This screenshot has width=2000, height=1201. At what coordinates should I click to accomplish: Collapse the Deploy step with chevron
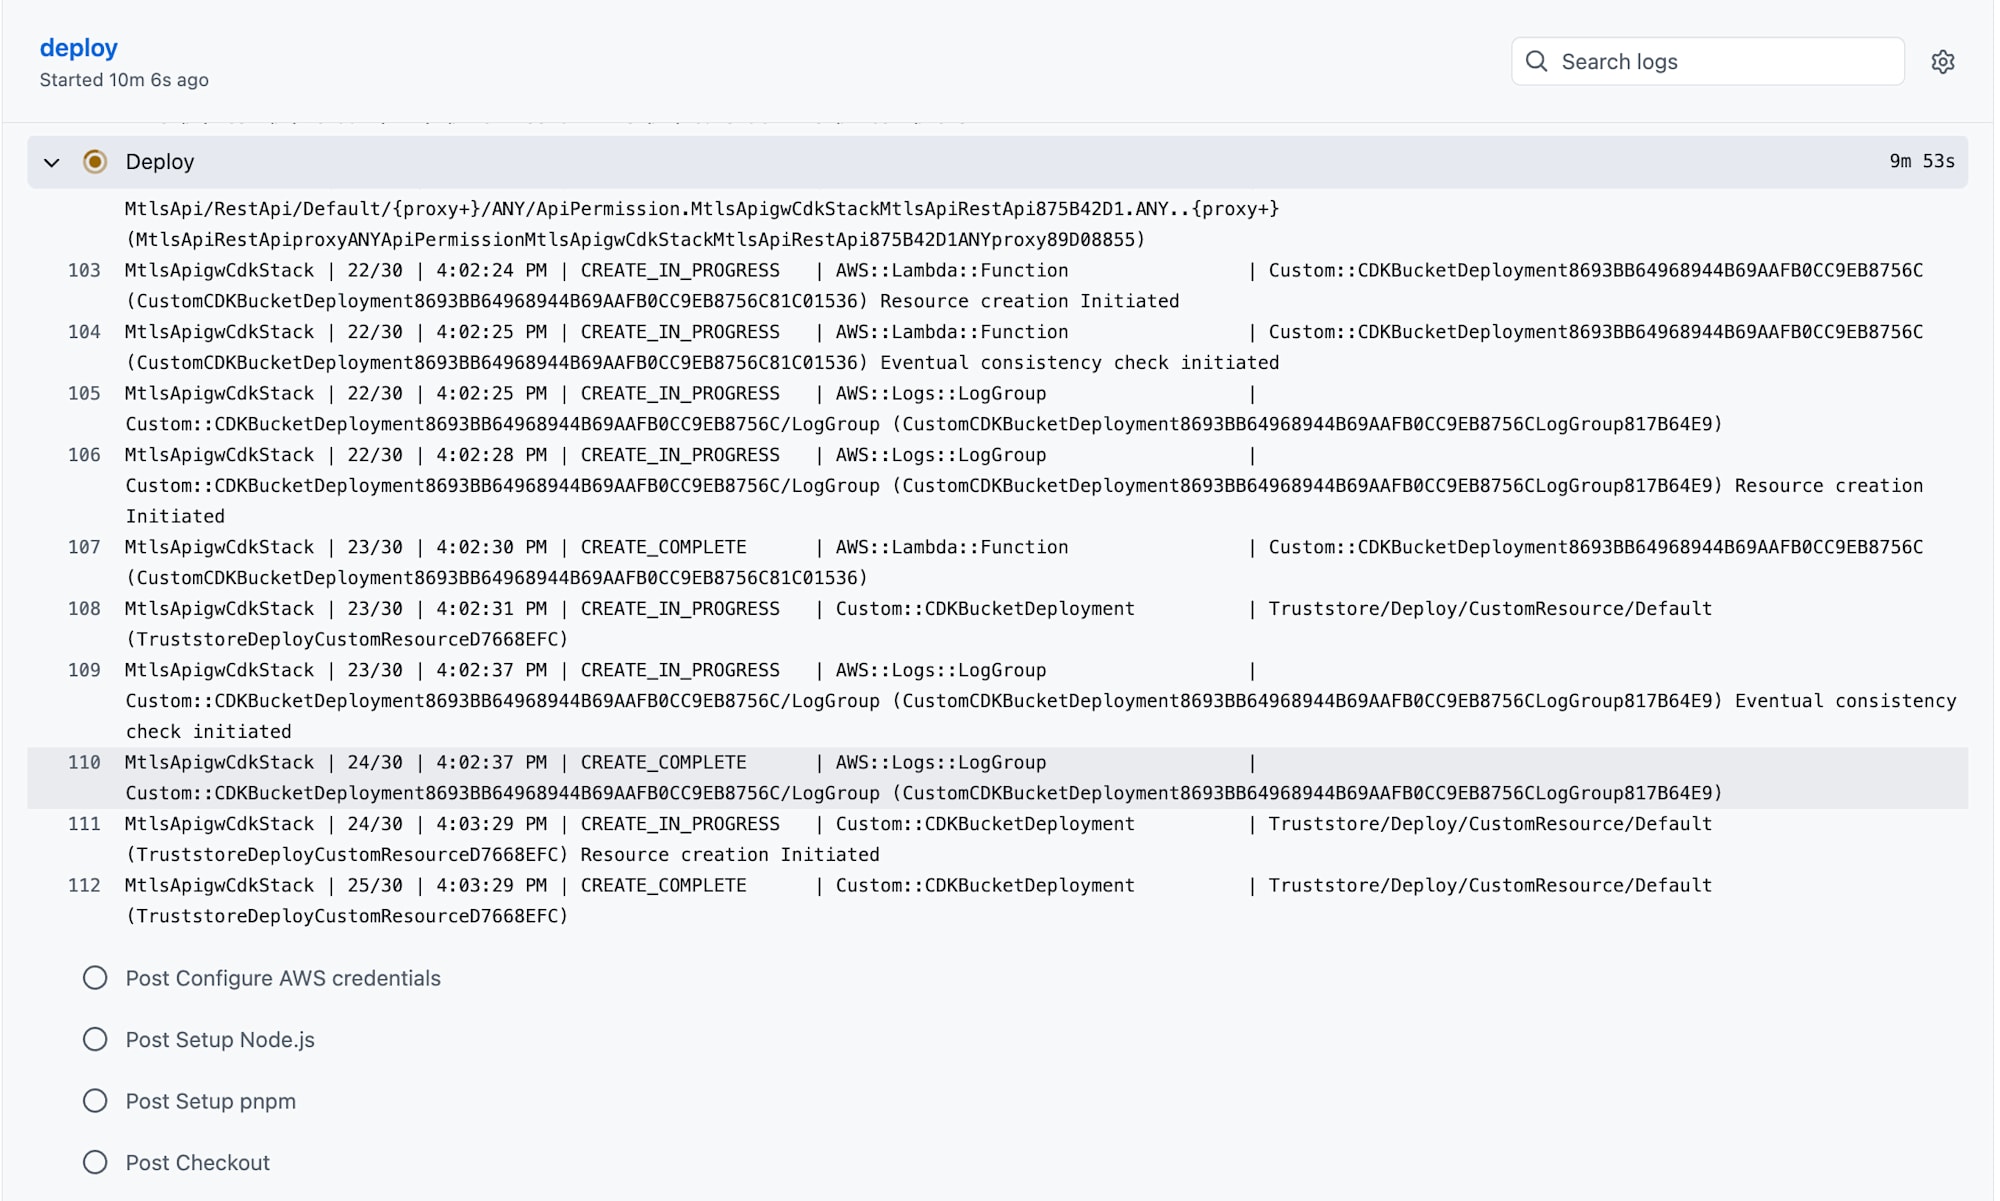(52, 162)
